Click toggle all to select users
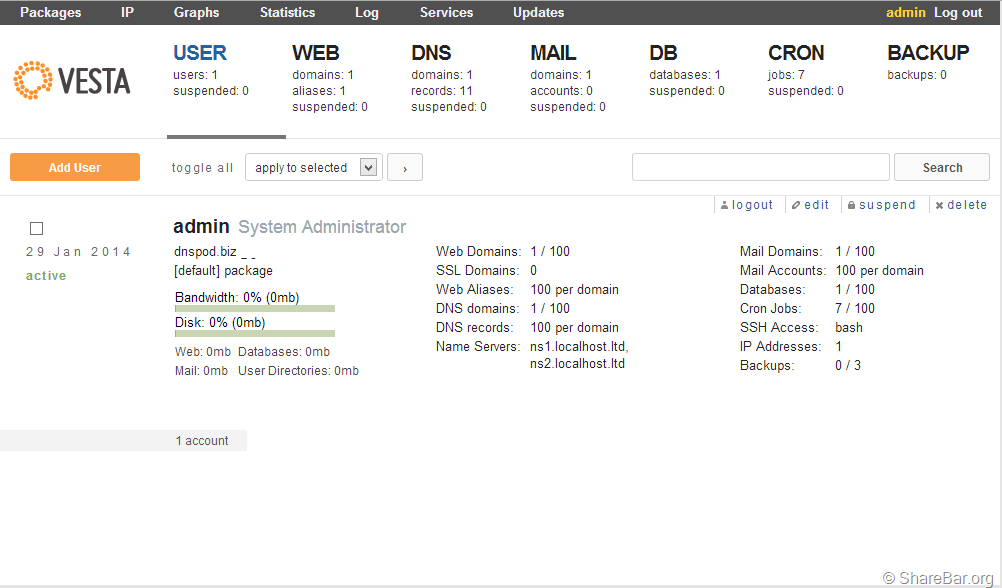The width and height of the screenshot is (1002, 588). pyautogui.click(x=202, y=168)
